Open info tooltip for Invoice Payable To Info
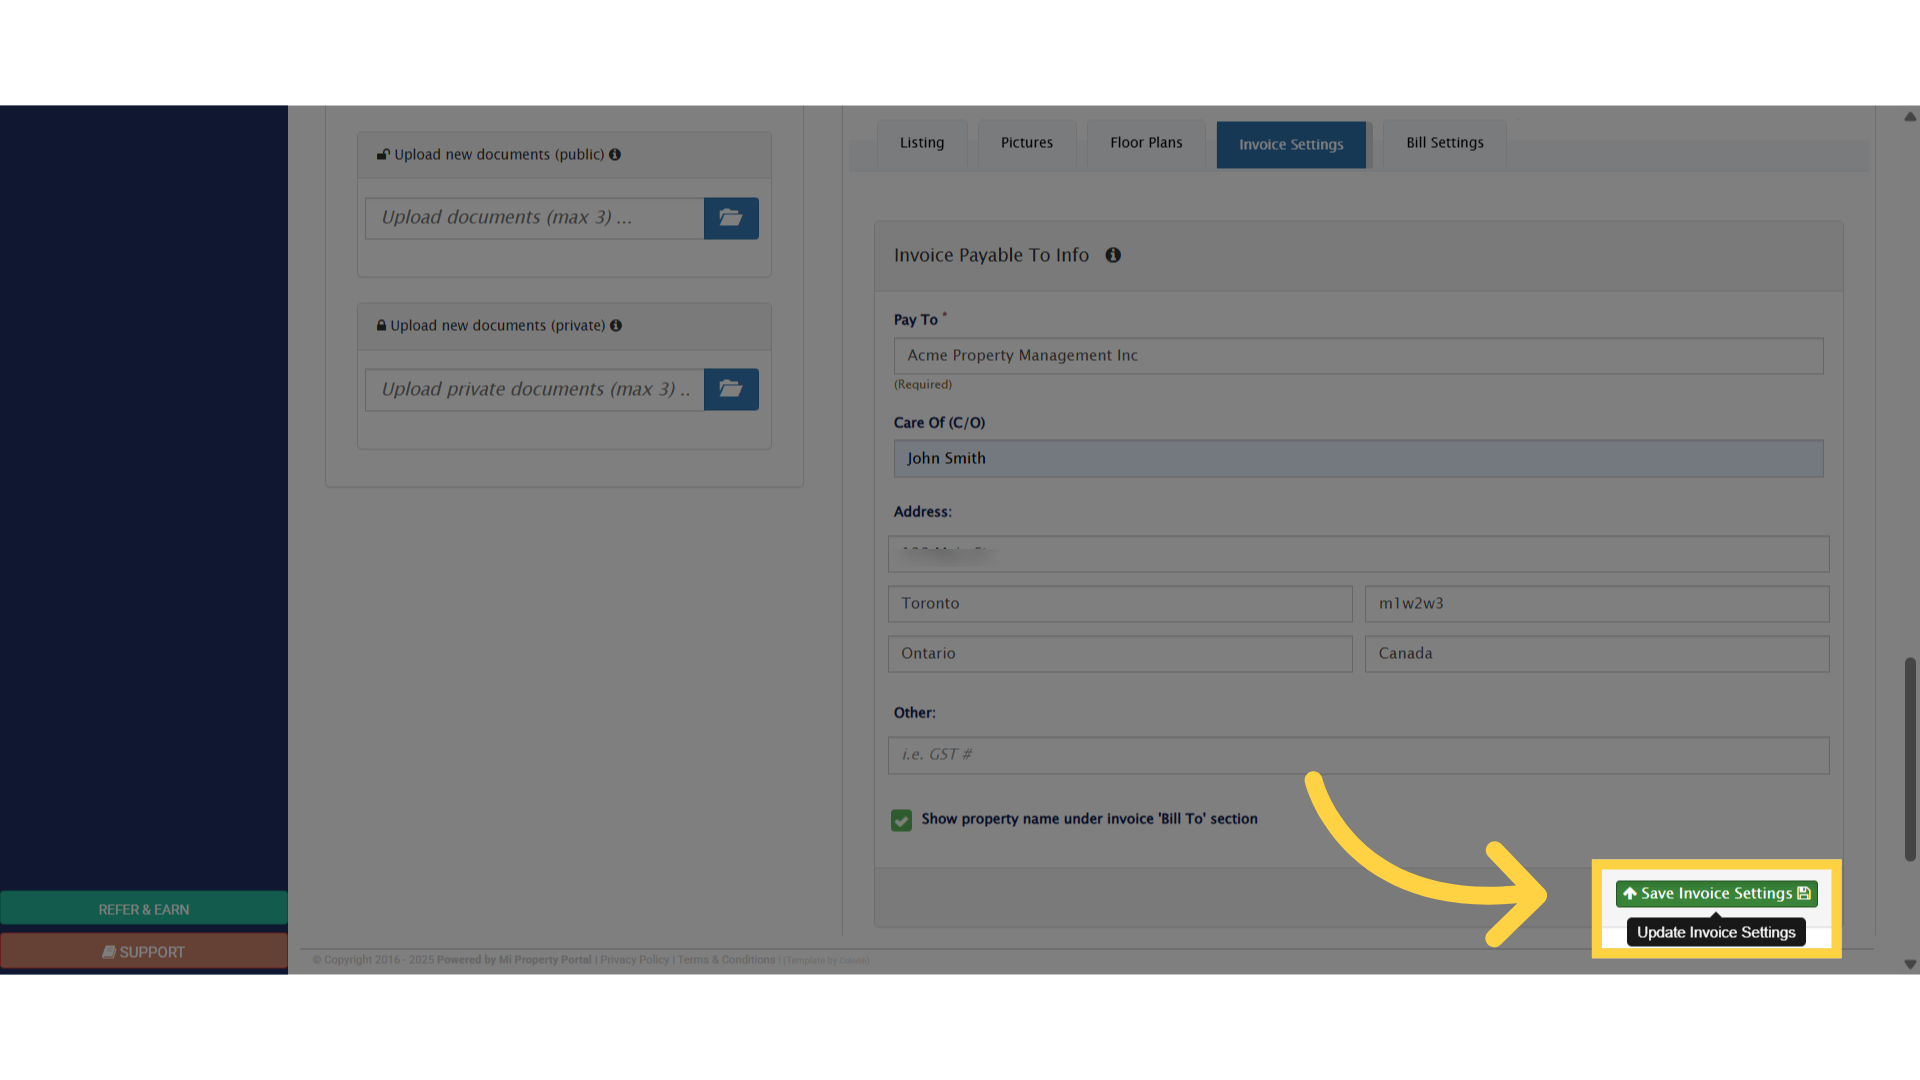 (x=1113, y=255)
